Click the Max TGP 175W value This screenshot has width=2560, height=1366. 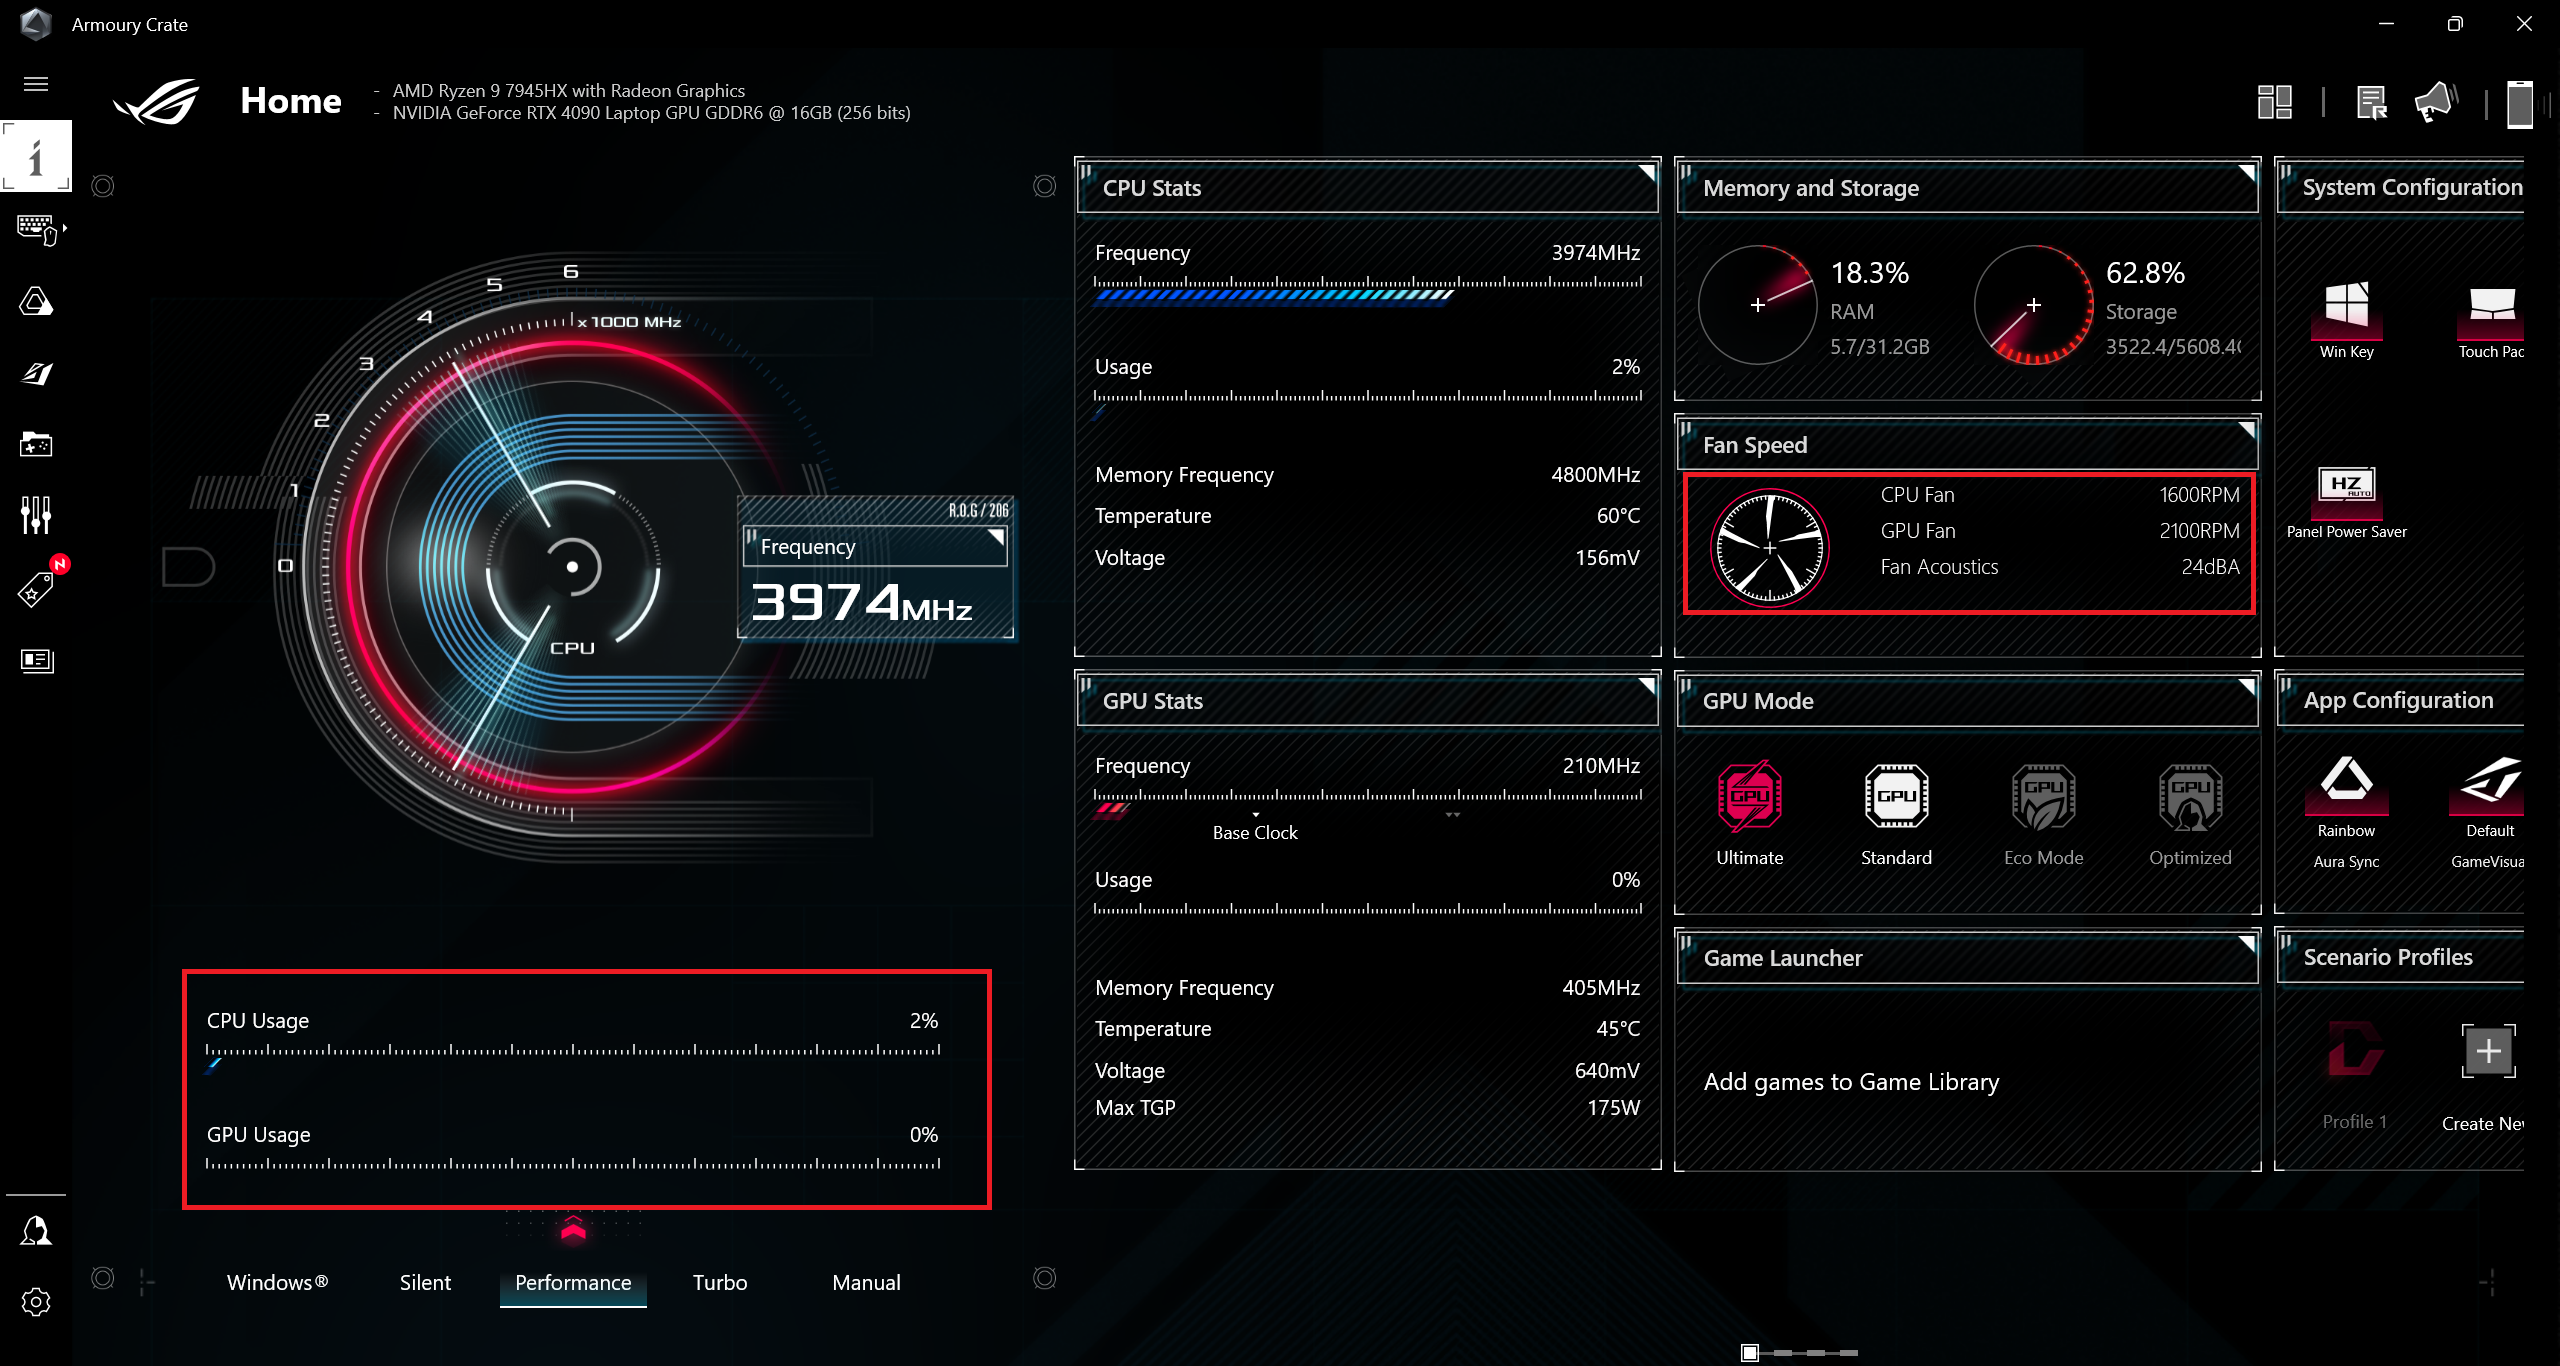pyautogui.click(x=1613, y=1108)
